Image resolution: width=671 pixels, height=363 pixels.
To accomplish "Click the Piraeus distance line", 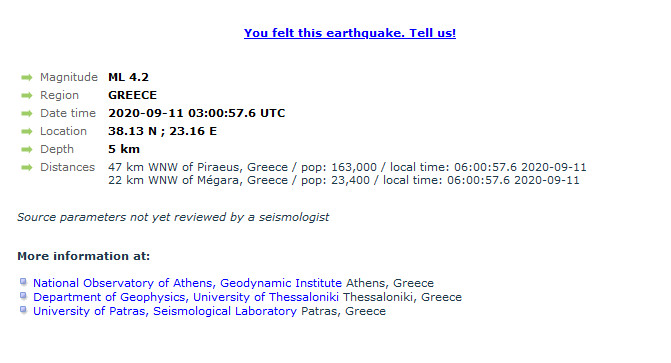I will pos(347,167).
